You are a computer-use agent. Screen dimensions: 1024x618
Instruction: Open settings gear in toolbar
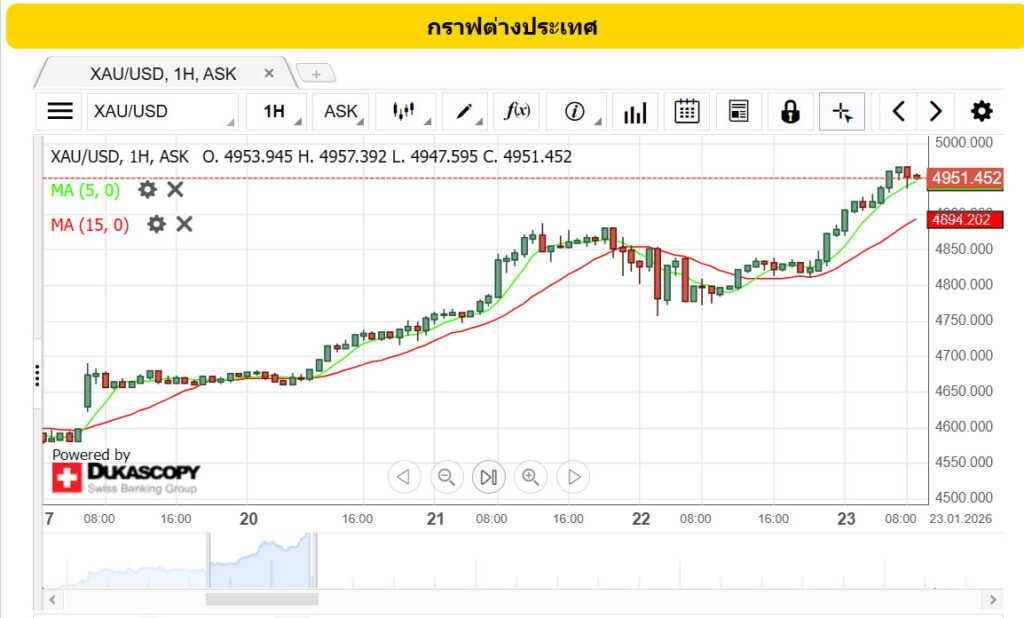tap(982, 111)
